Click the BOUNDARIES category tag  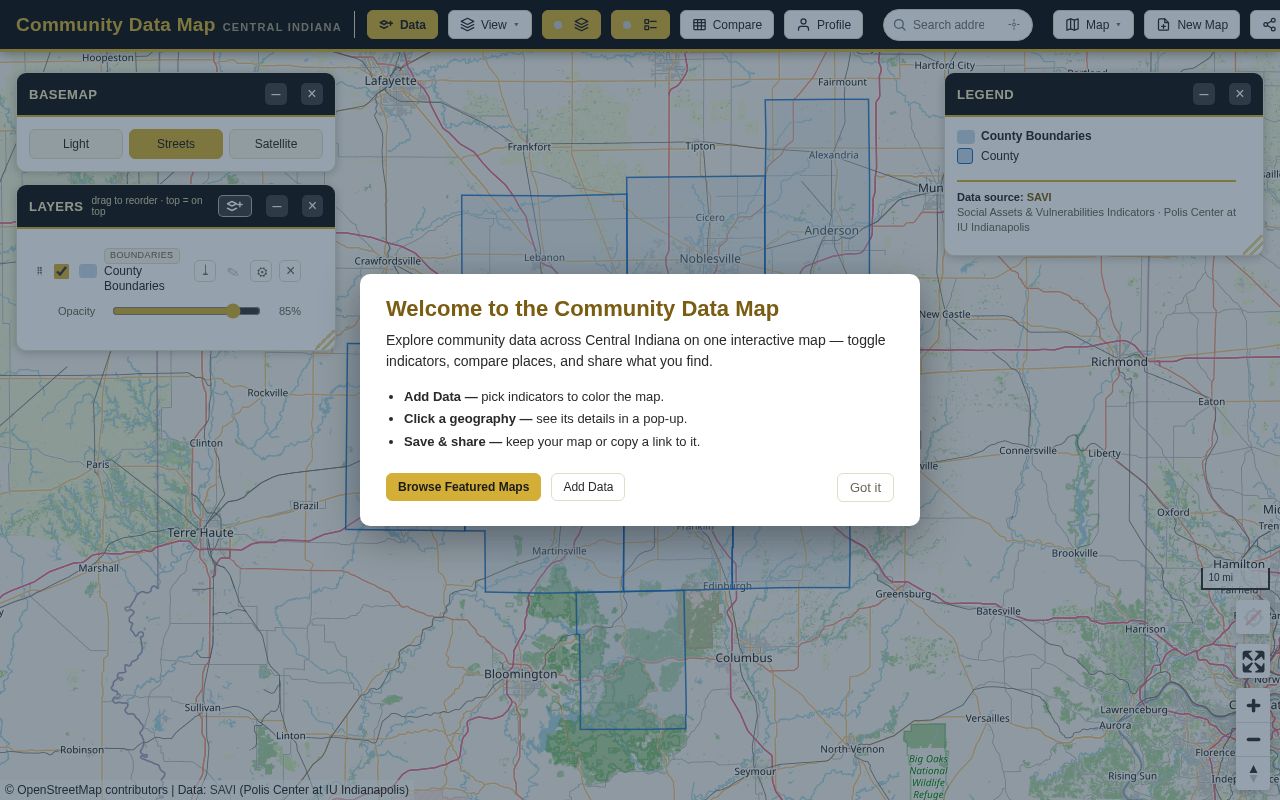142,255
